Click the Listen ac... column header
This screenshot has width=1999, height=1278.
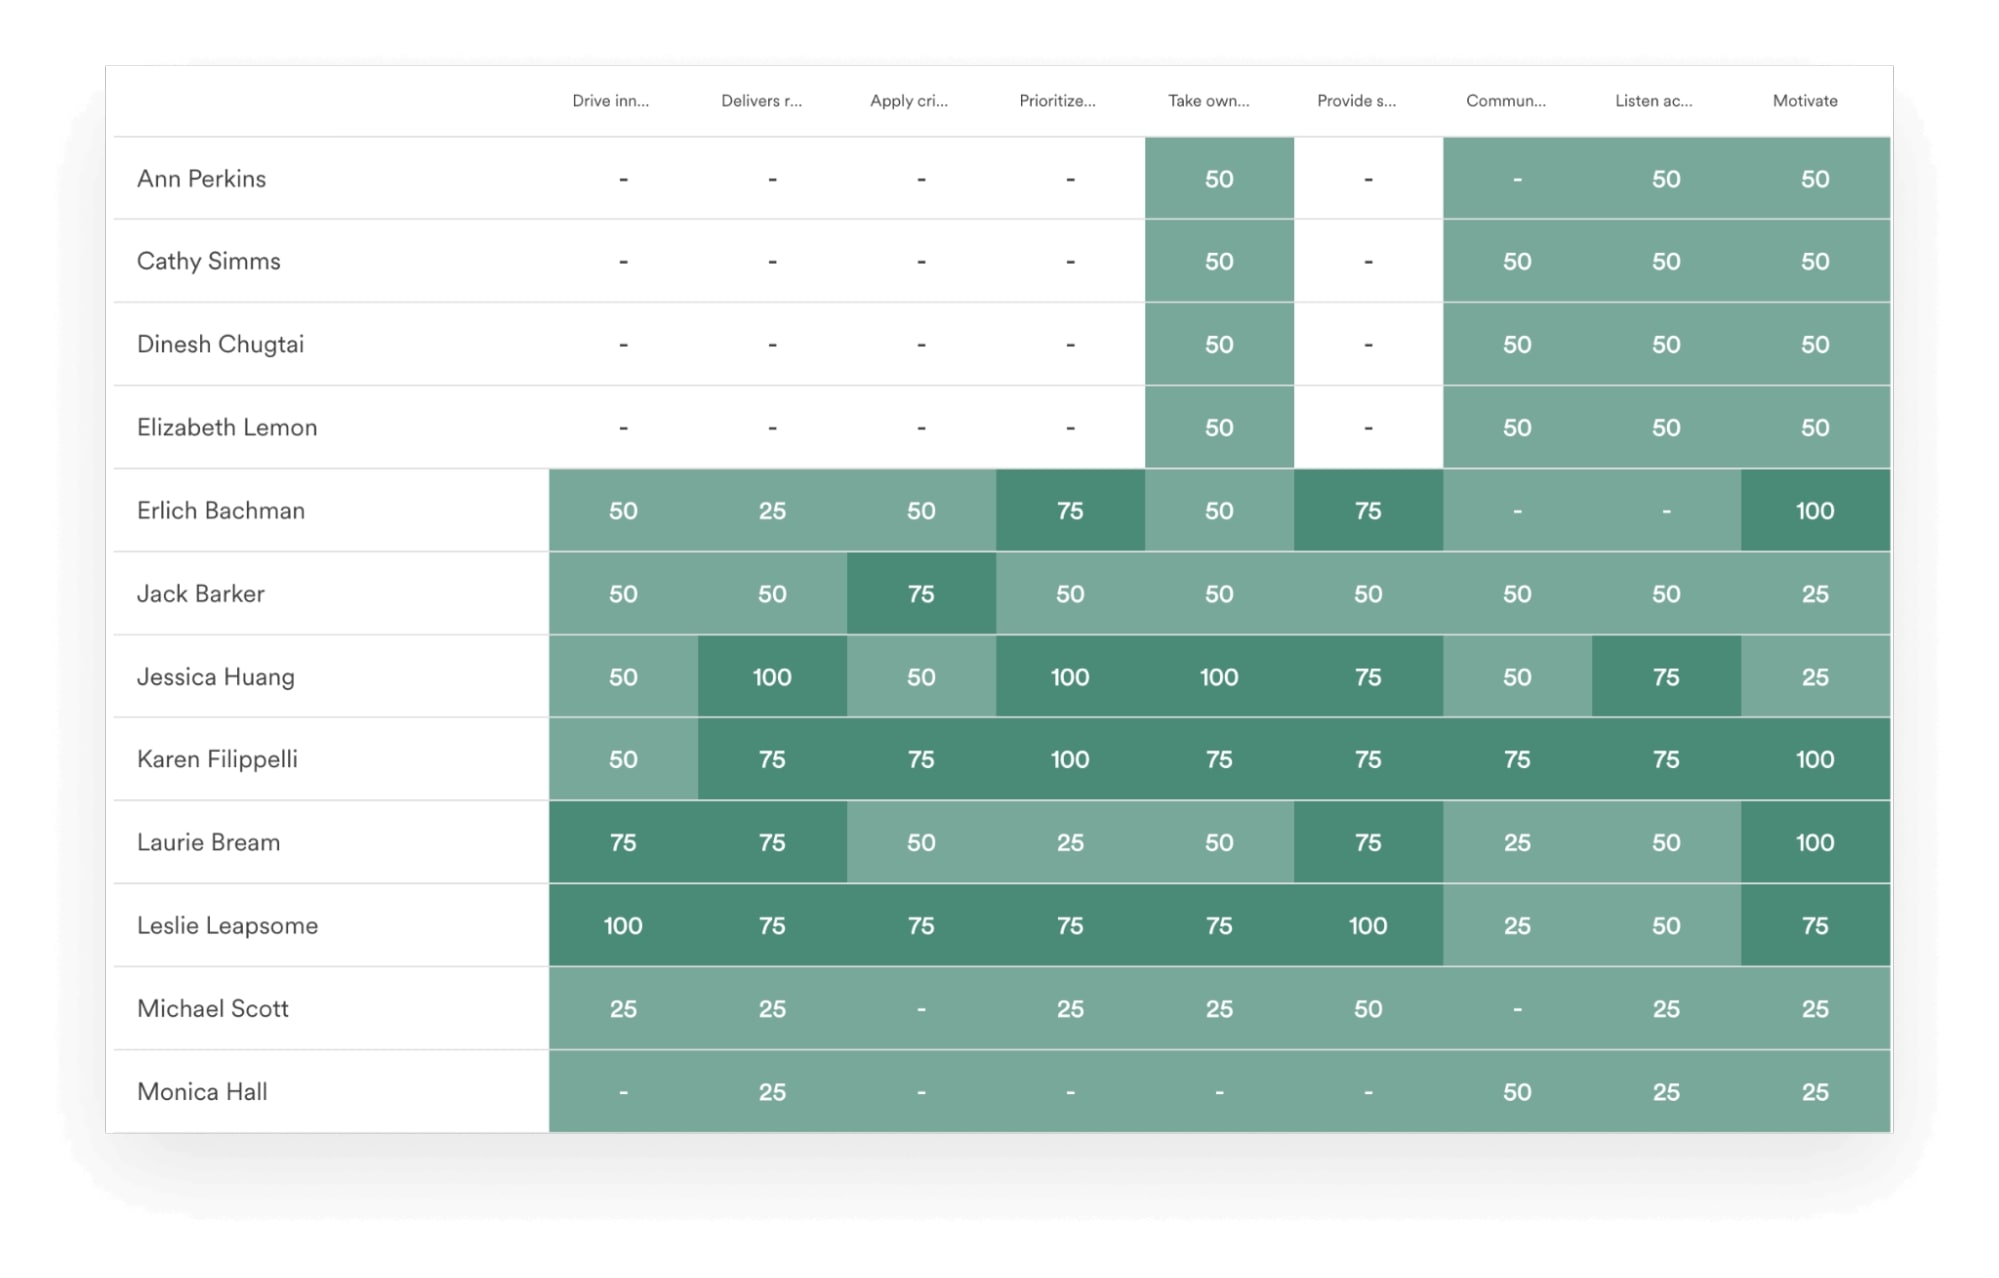(1653, 101)
